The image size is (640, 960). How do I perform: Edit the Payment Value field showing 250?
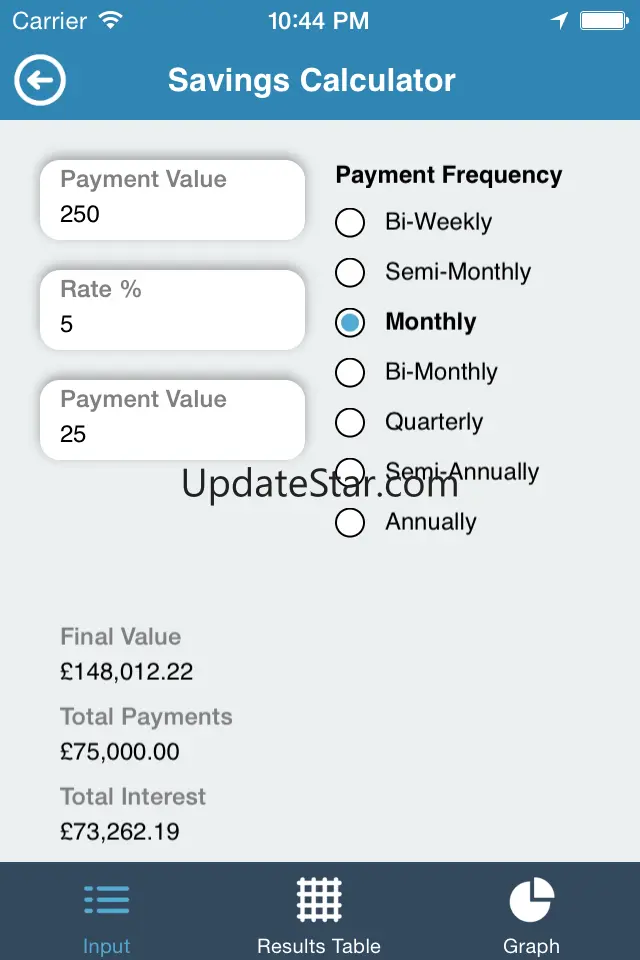tap(172, 200)
